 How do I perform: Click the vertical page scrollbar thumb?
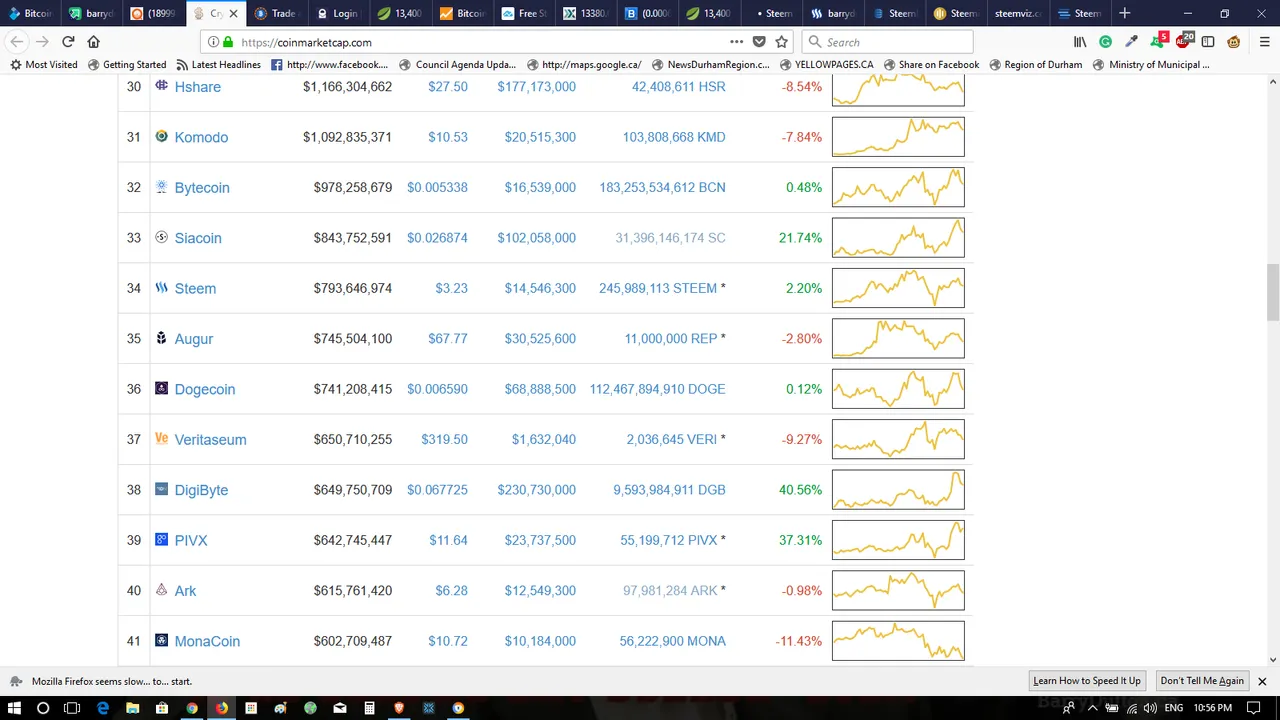click(x=1273, y=292)
